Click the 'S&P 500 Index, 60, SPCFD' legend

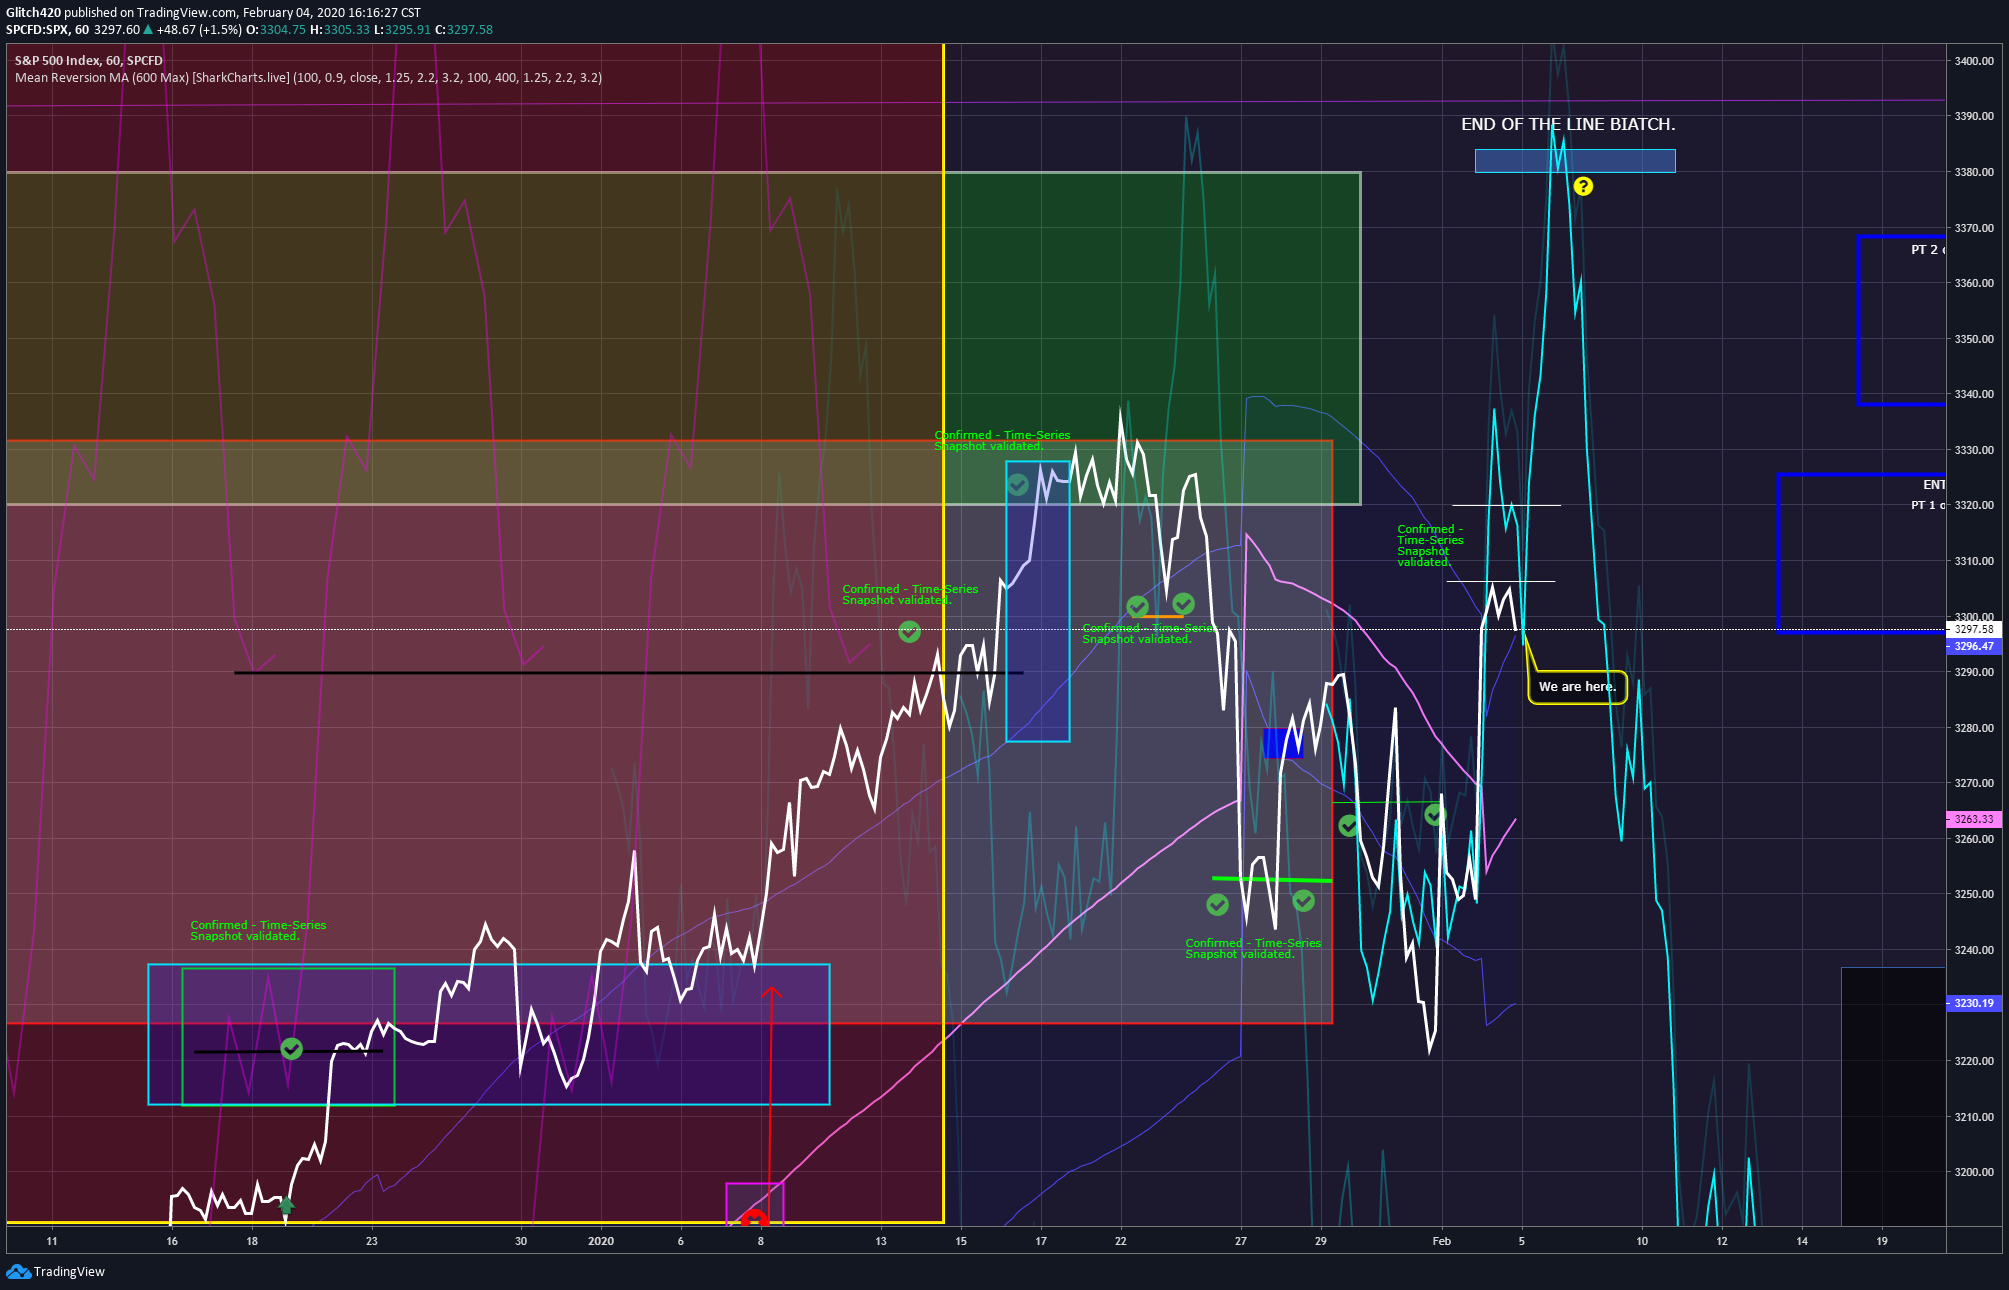point(89,61)
